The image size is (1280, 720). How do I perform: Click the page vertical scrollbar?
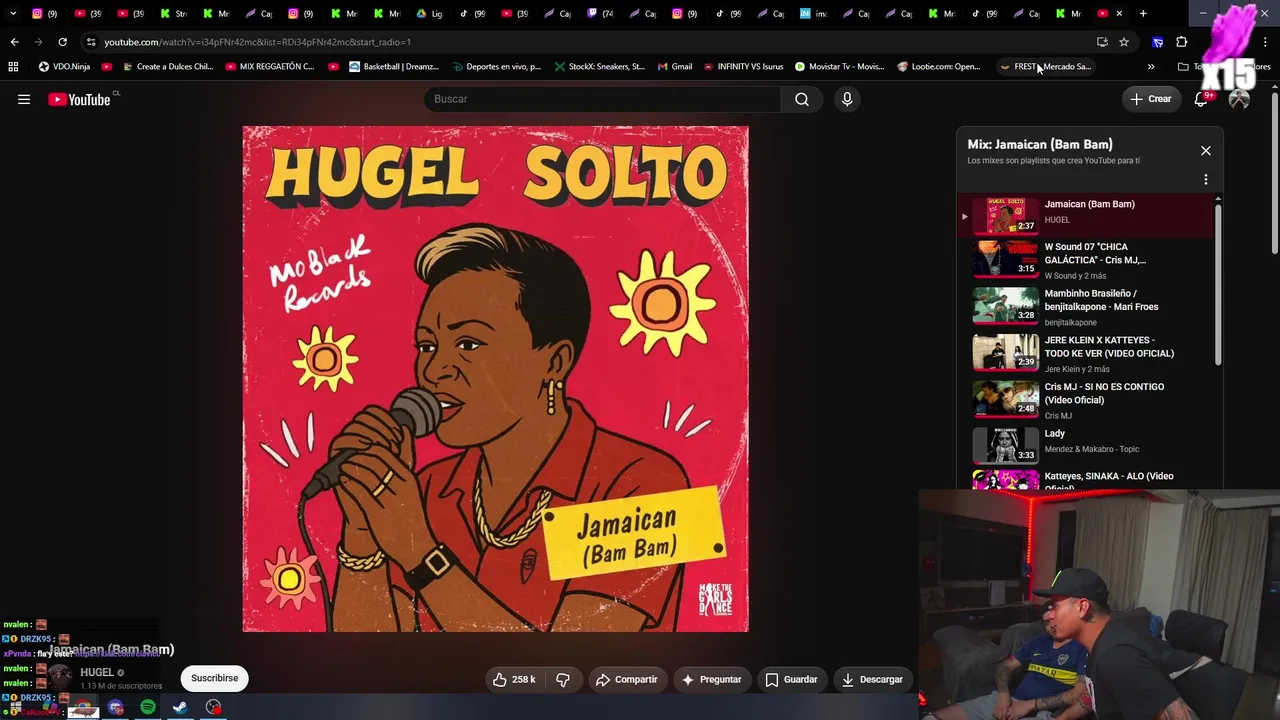tap(1275, 175)
